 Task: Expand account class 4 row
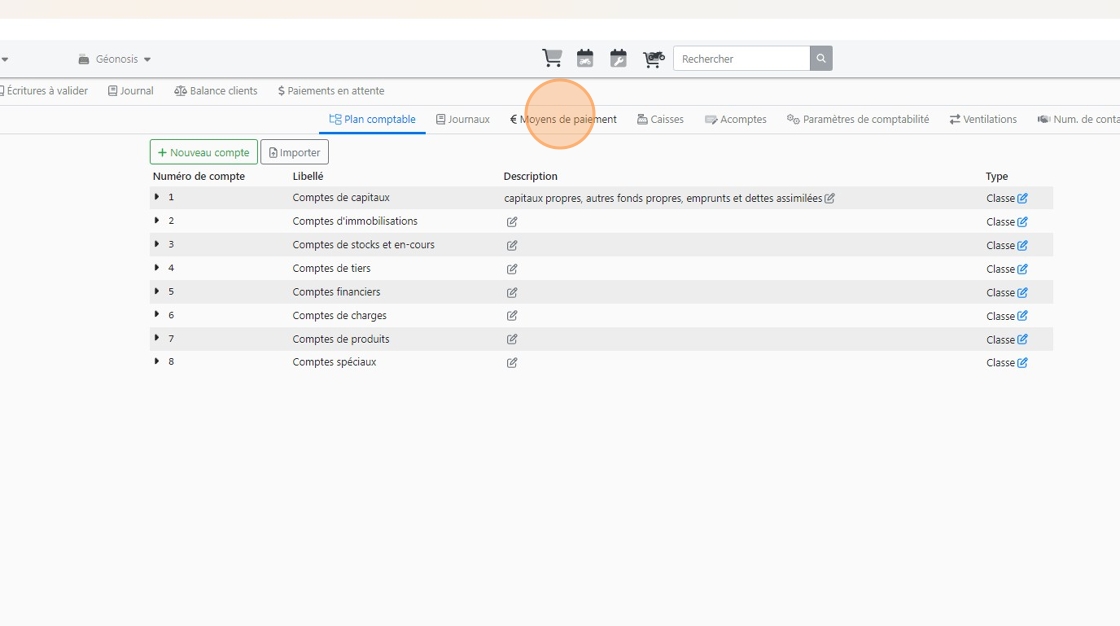[156, 267]
